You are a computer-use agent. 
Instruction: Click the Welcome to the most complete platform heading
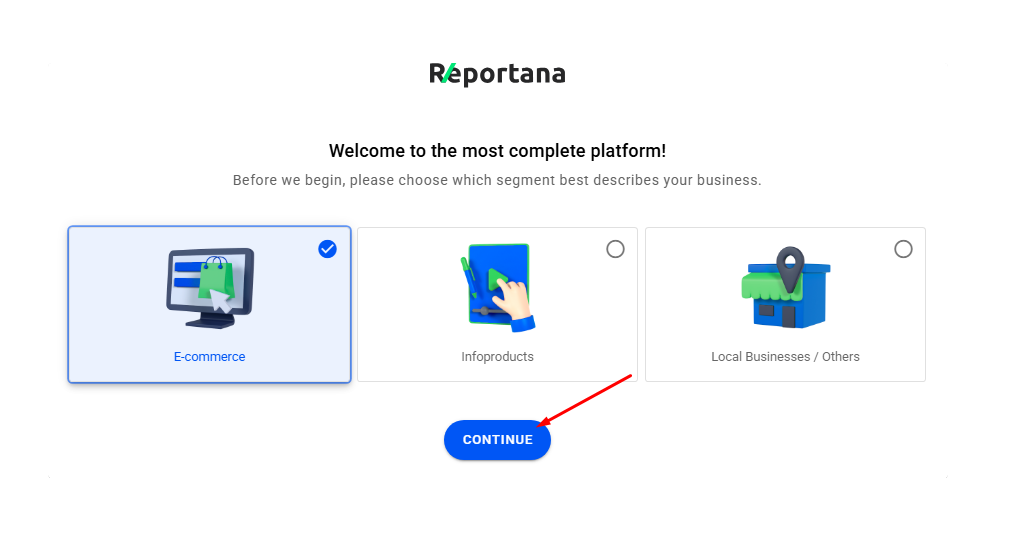[497, 151]
